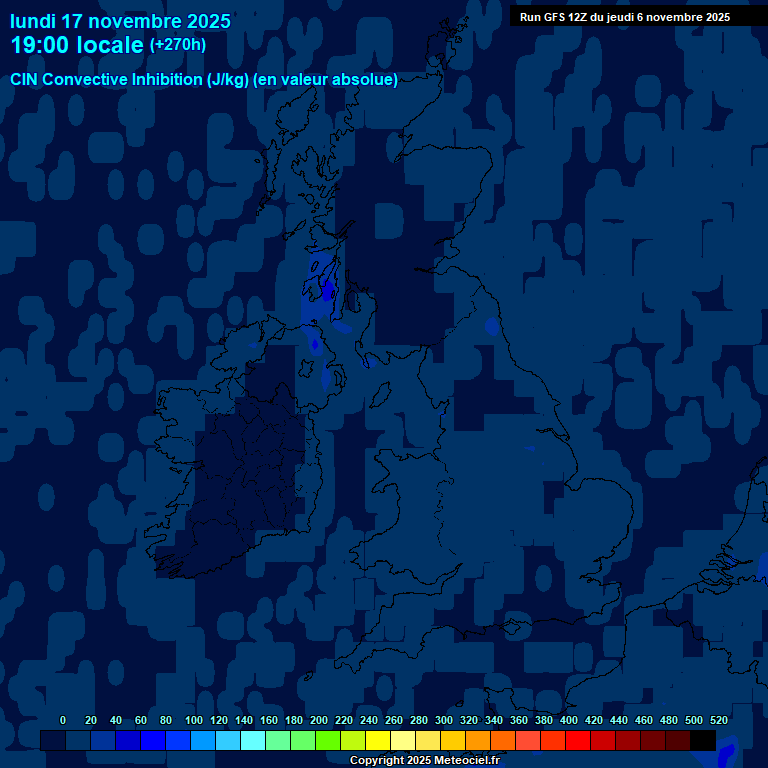Click the Run GFS 12Z banner
The width and height of the screenshot is (768, 768).
coord(625,17)
